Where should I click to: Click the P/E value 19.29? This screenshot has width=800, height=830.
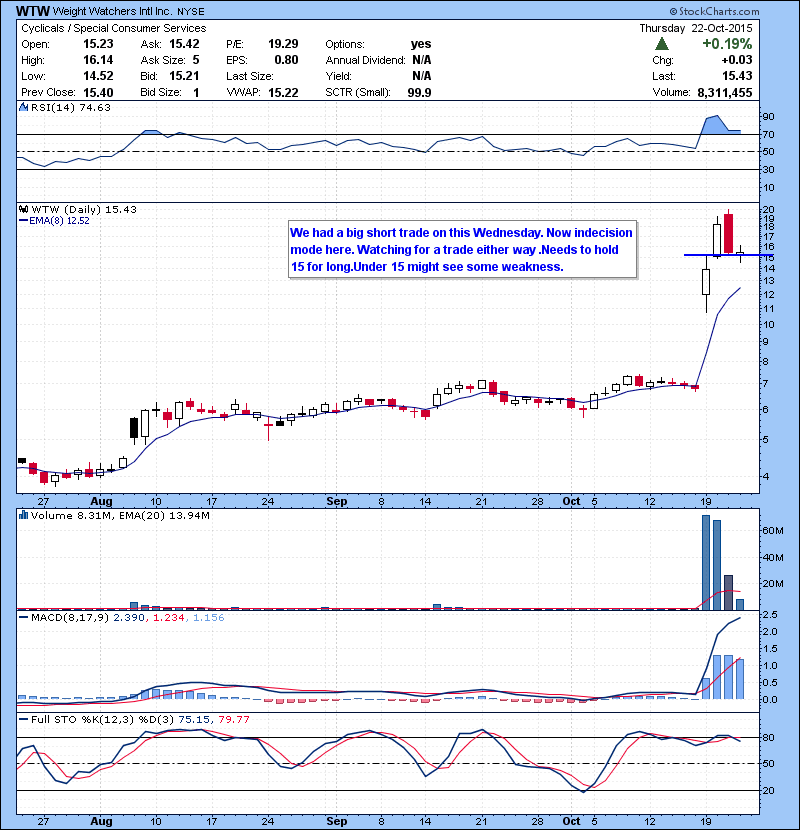pyautogui.click(x=283, y=44)
